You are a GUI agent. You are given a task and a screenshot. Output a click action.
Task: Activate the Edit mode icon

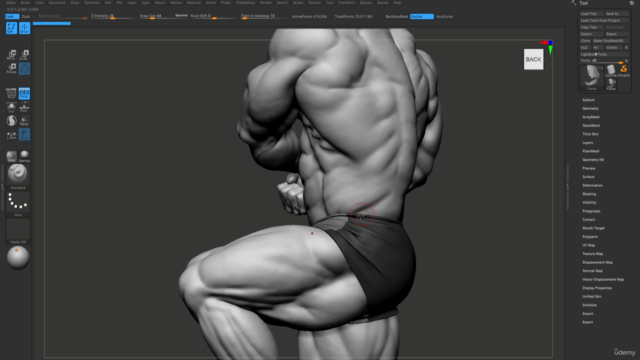tap(11, 28)
